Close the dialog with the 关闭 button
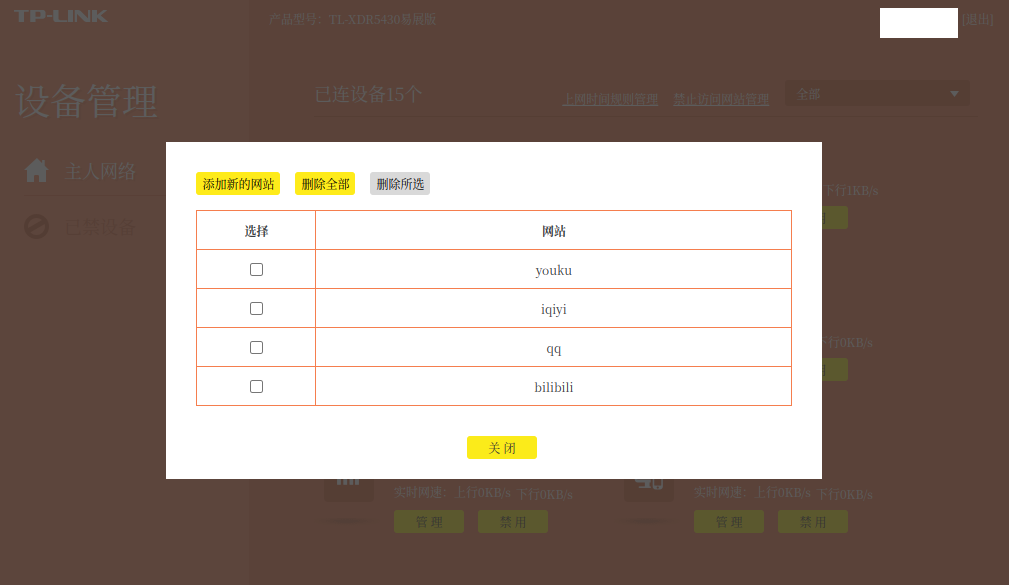The width and height of the screenshot is (1009, 585). (502, 448)
